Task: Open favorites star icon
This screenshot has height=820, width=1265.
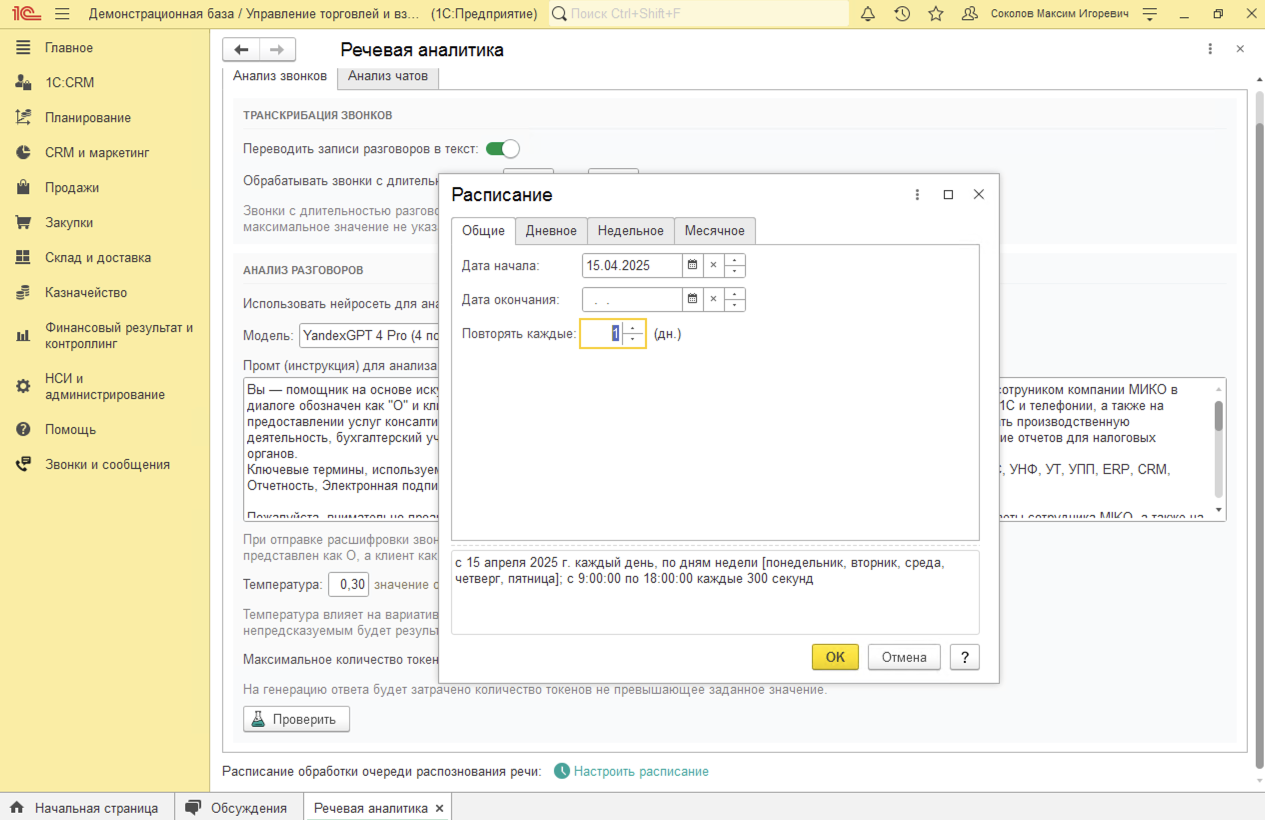Action: point(936,14)
